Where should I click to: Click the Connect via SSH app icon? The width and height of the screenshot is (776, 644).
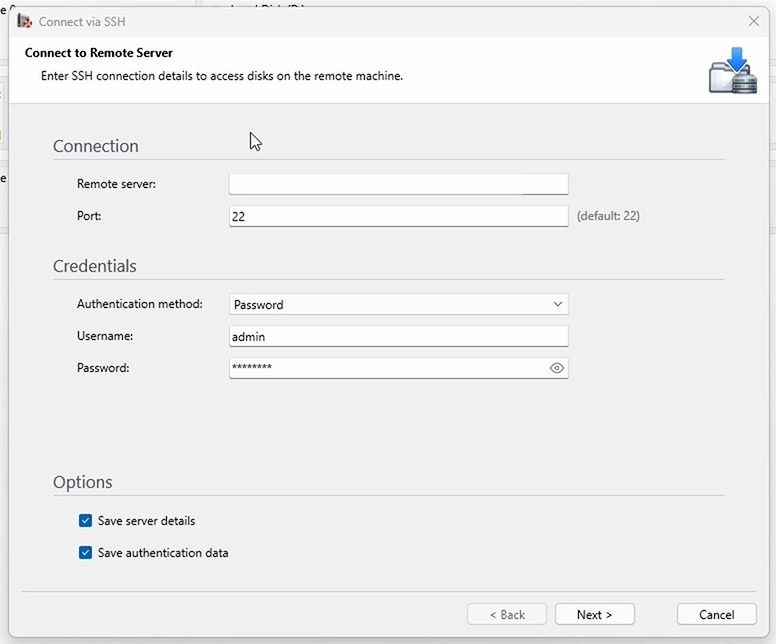tap(24, 21)
